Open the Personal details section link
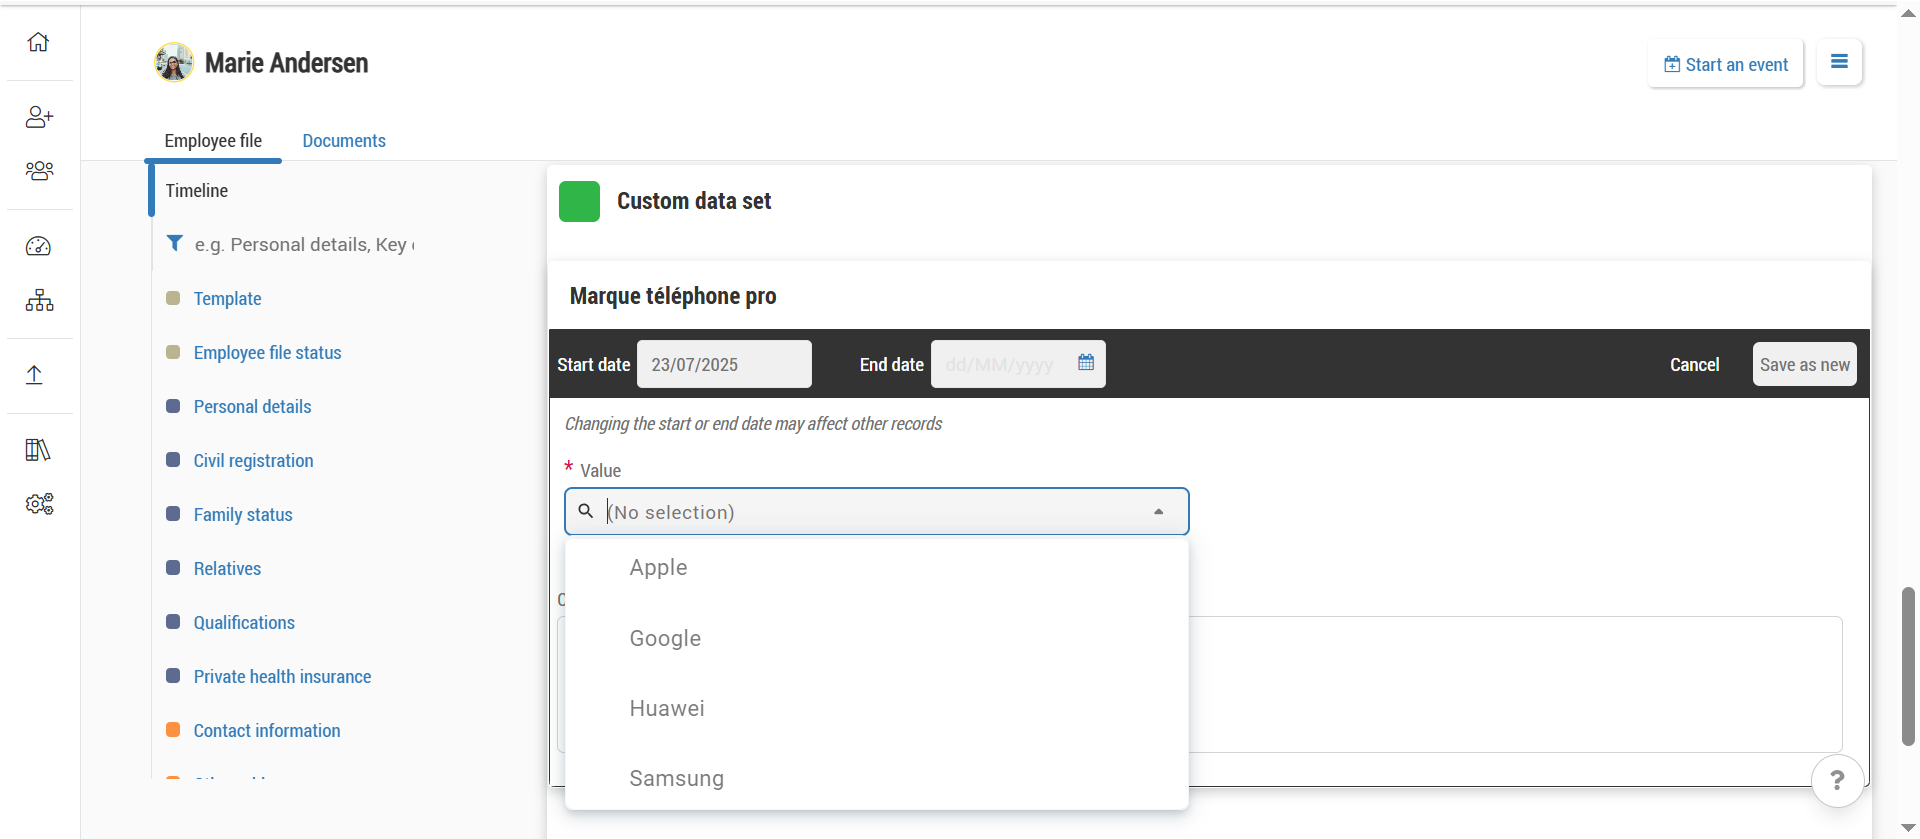The width and height of the screenshot is (1920, 839). 252,407
